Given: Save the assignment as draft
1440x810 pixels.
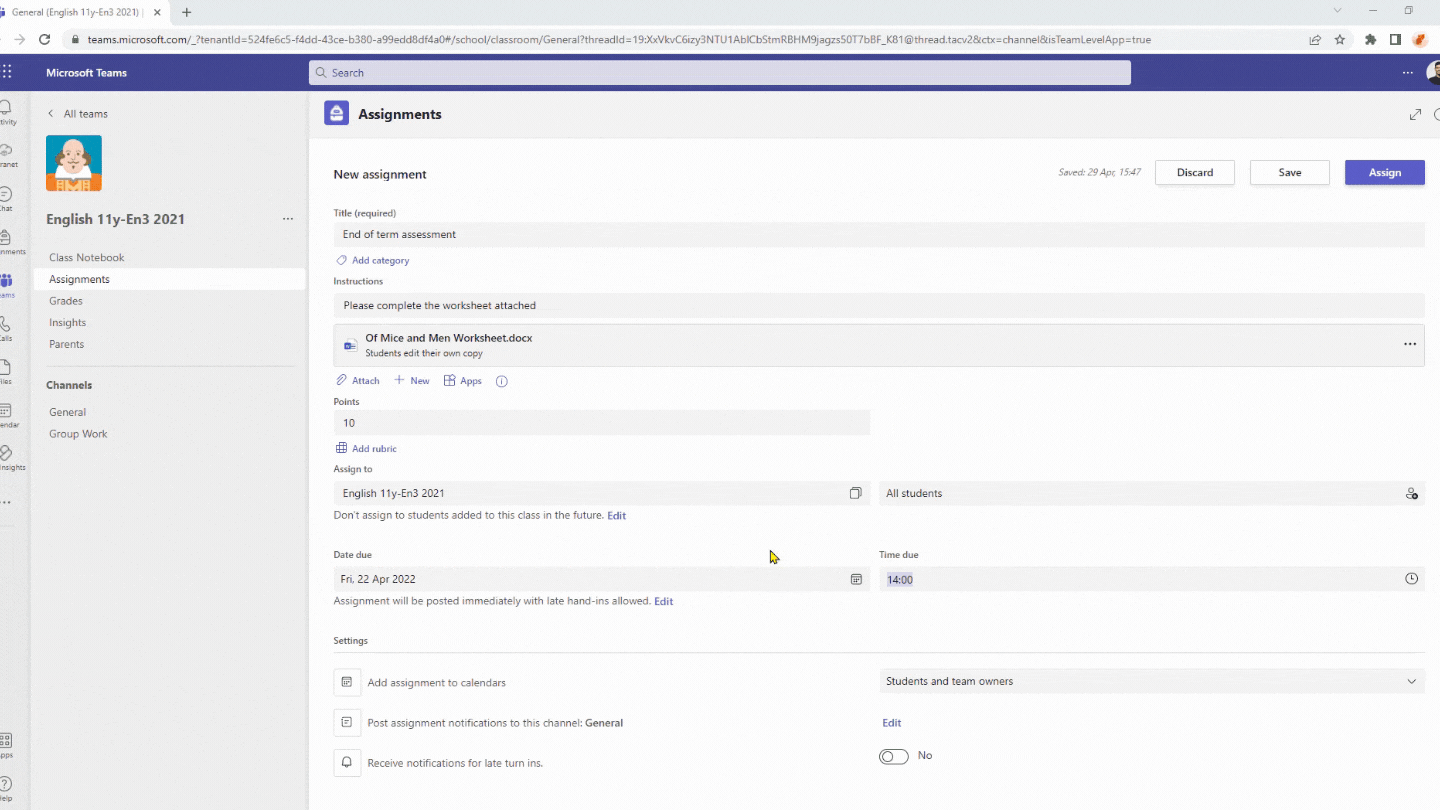Looking at the screenshot, I should click(1290, 172).
